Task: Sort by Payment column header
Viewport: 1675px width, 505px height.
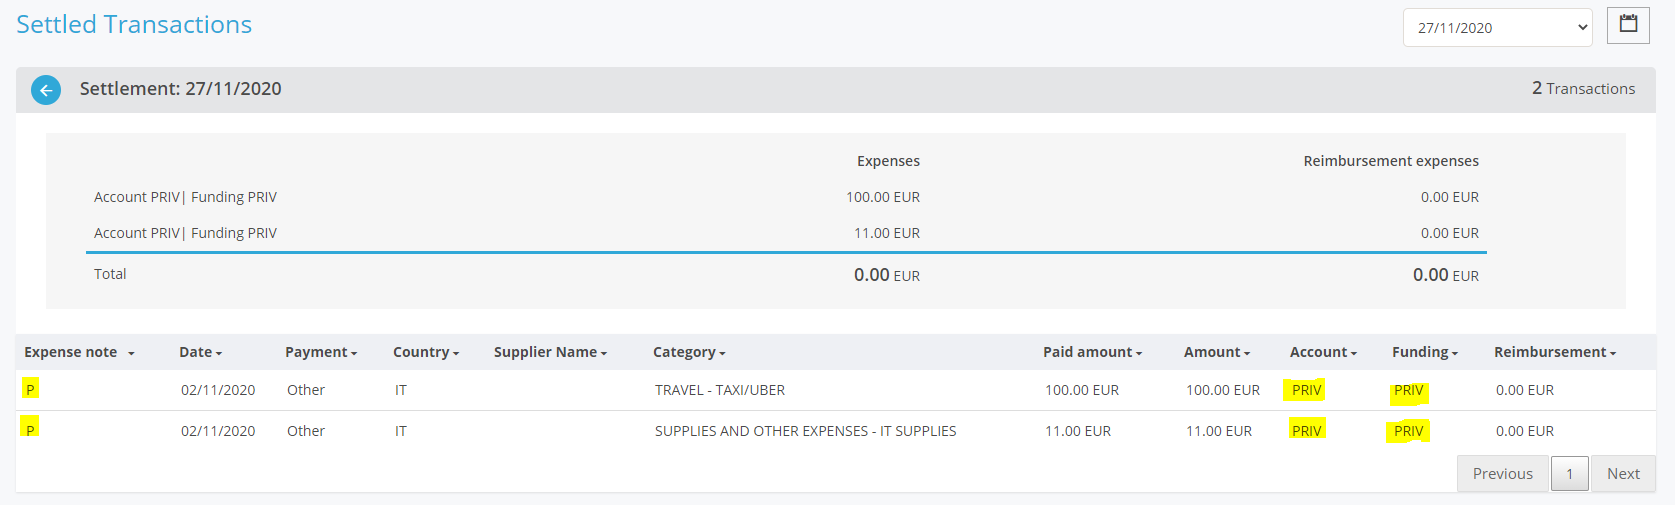Action: pyautogui.click(x=320, y=352)
